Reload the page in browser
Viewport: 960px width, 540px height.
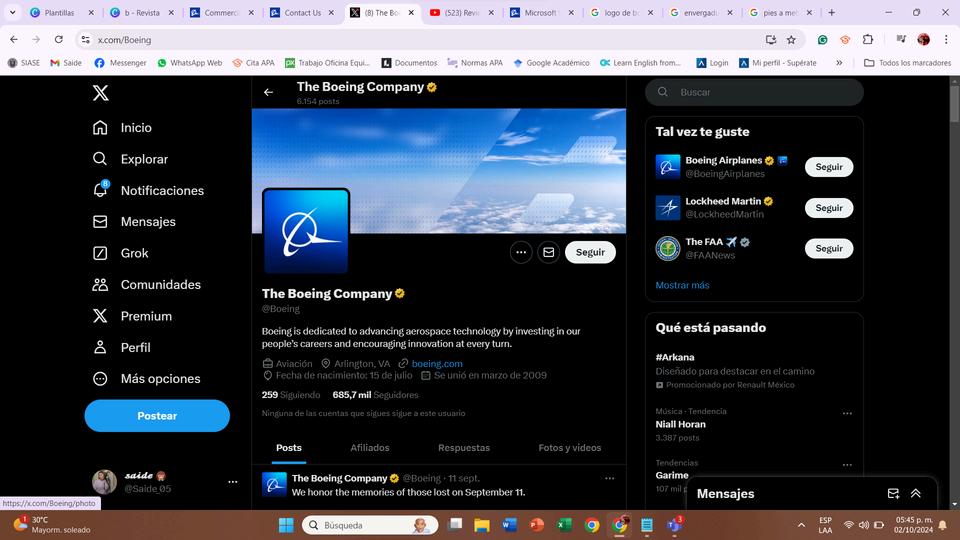click(59, 40)
